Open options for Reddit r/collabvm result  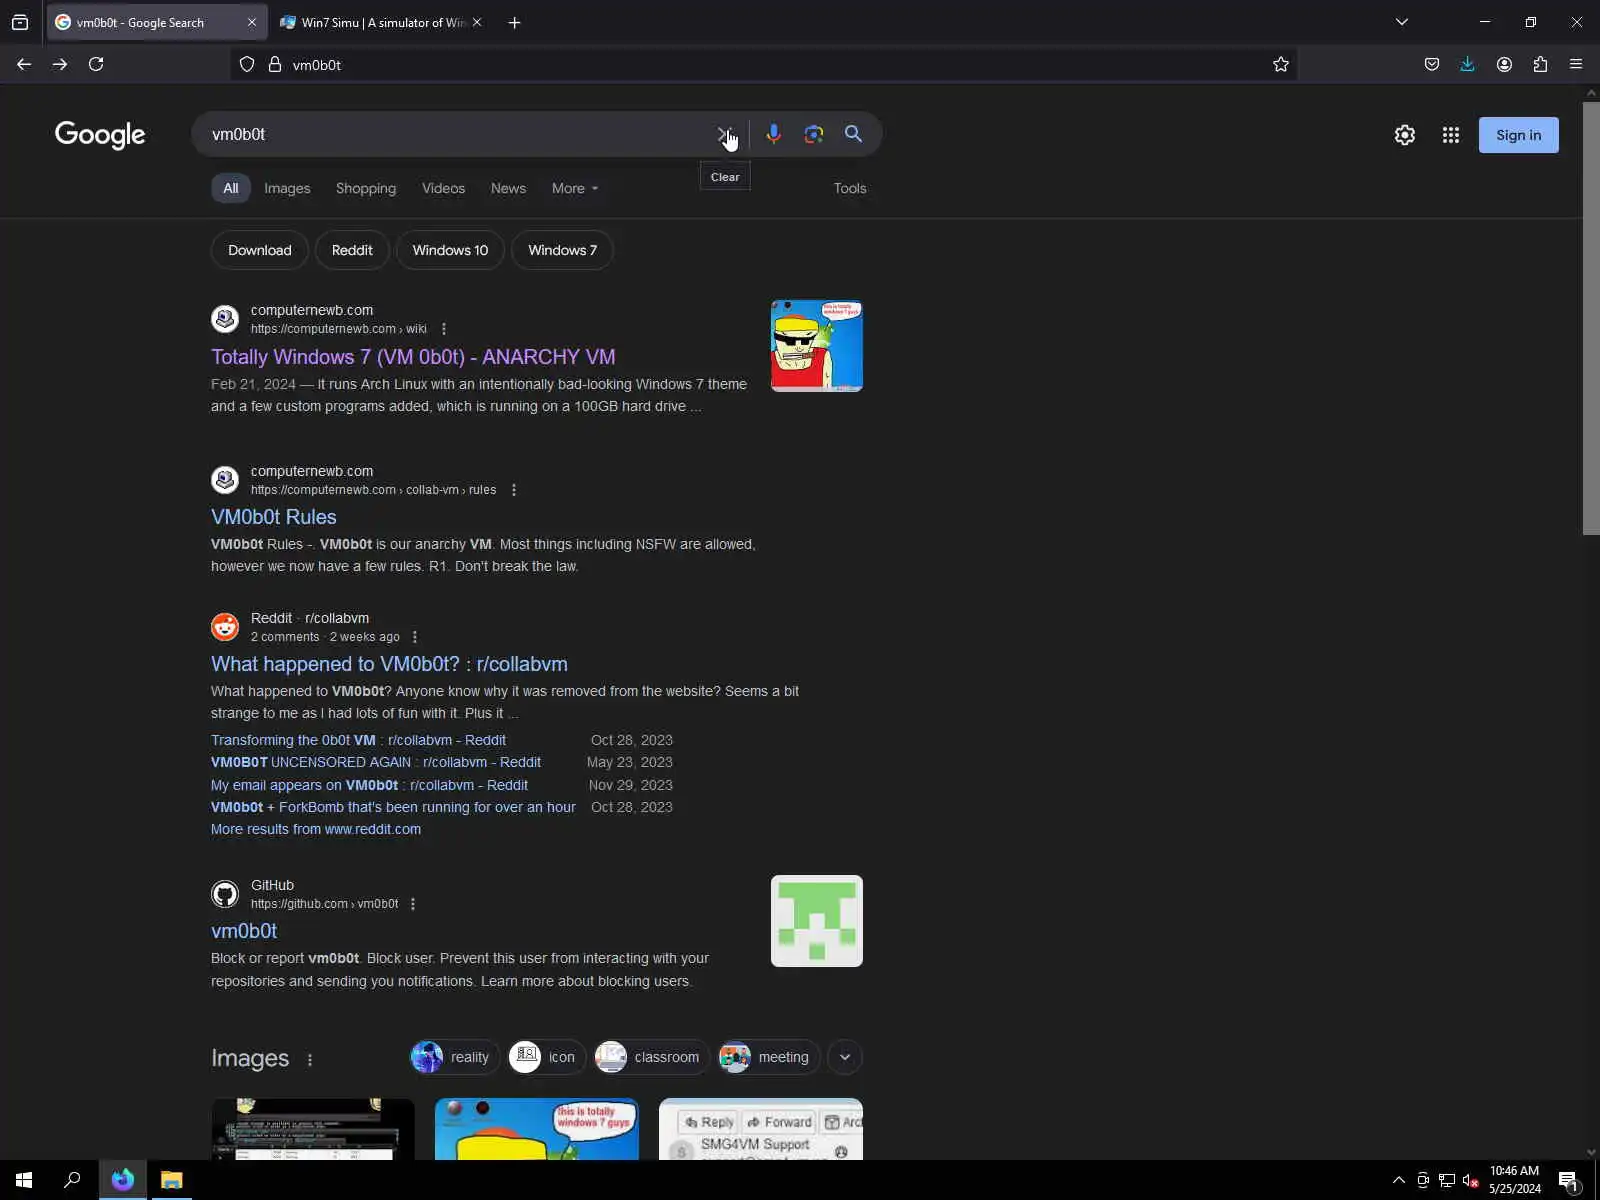(x=415, y=637)
